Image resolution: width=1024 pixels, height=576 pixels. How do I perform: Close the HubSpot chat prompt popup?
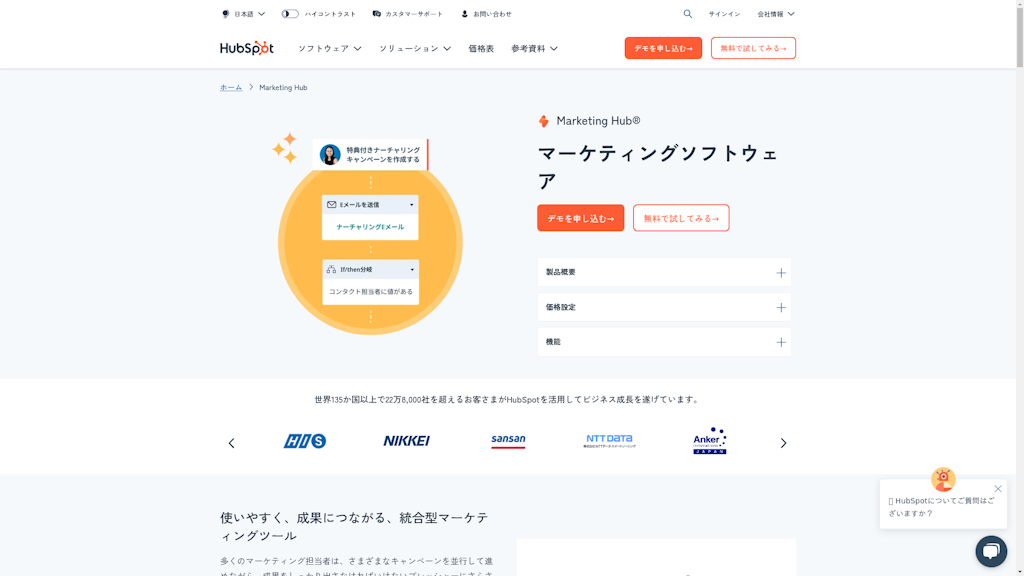pyautogui.click(x=997, y=489)
